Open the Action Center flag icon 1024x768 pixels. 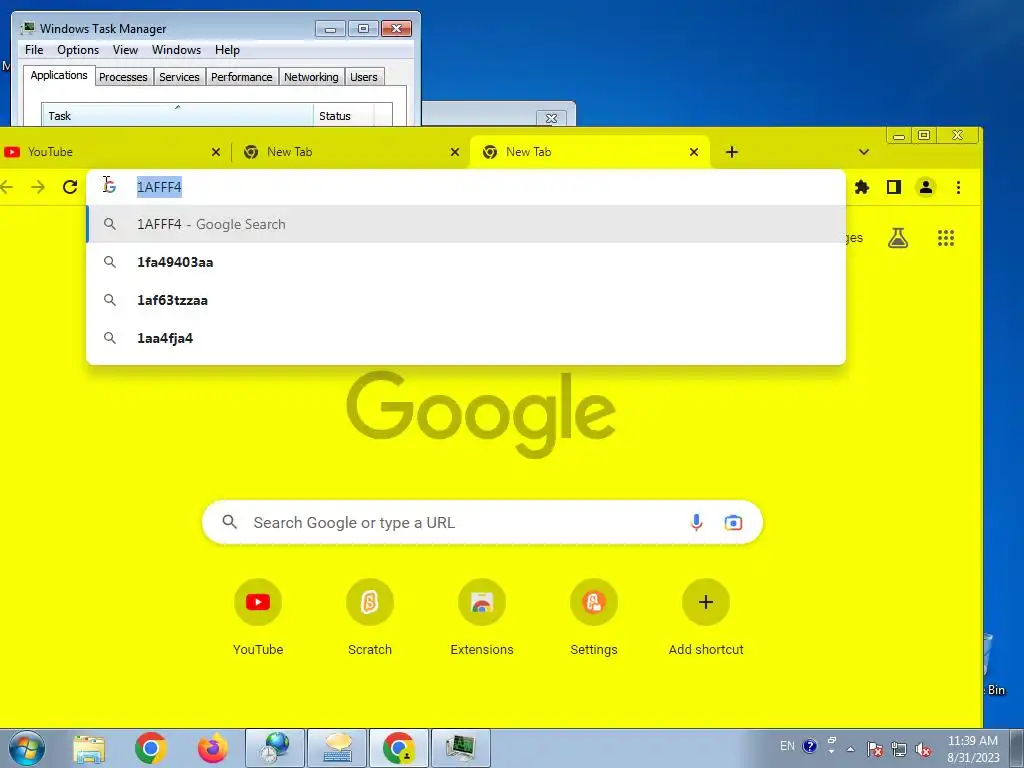click(875, 749)
